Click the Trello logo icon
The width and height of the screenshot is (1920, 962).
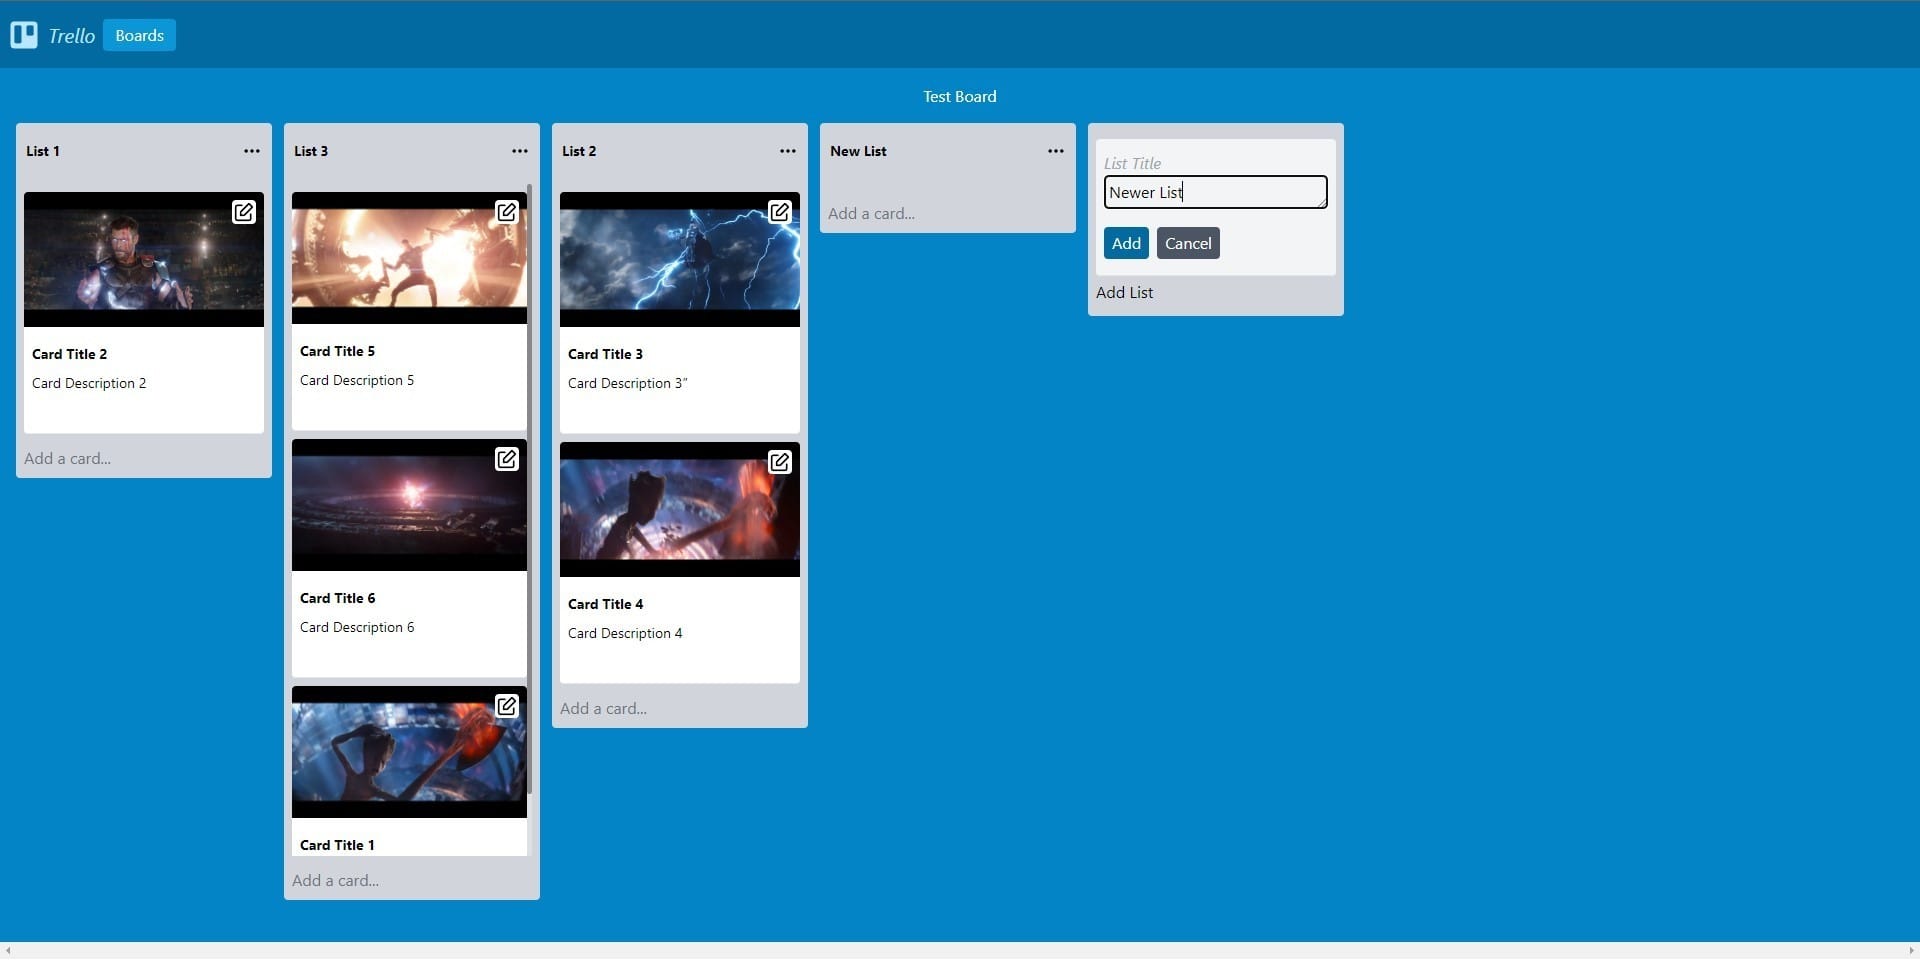pyautogui.click(x=24, y=35)
